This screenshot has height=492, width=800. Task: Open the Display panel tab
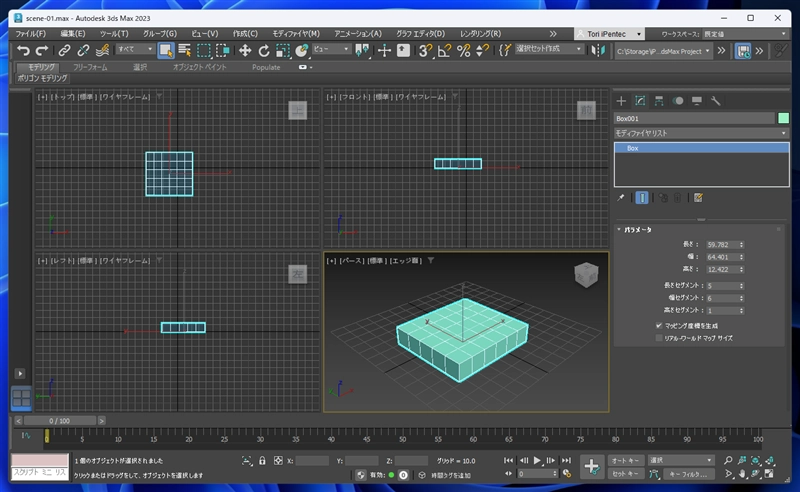click(x=696, y=101)
